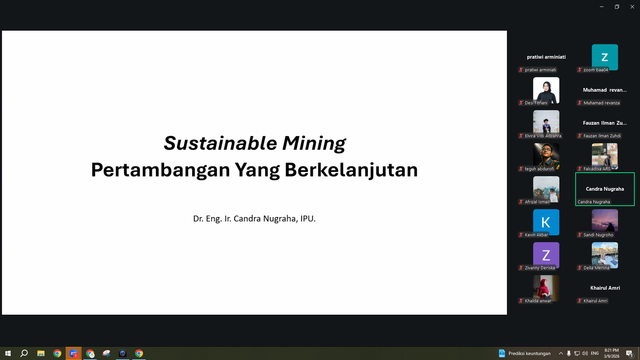Open the taskbar clock and date
This screenshot has height=360, width=640.
pyautogui.click(x=611, y=353)
